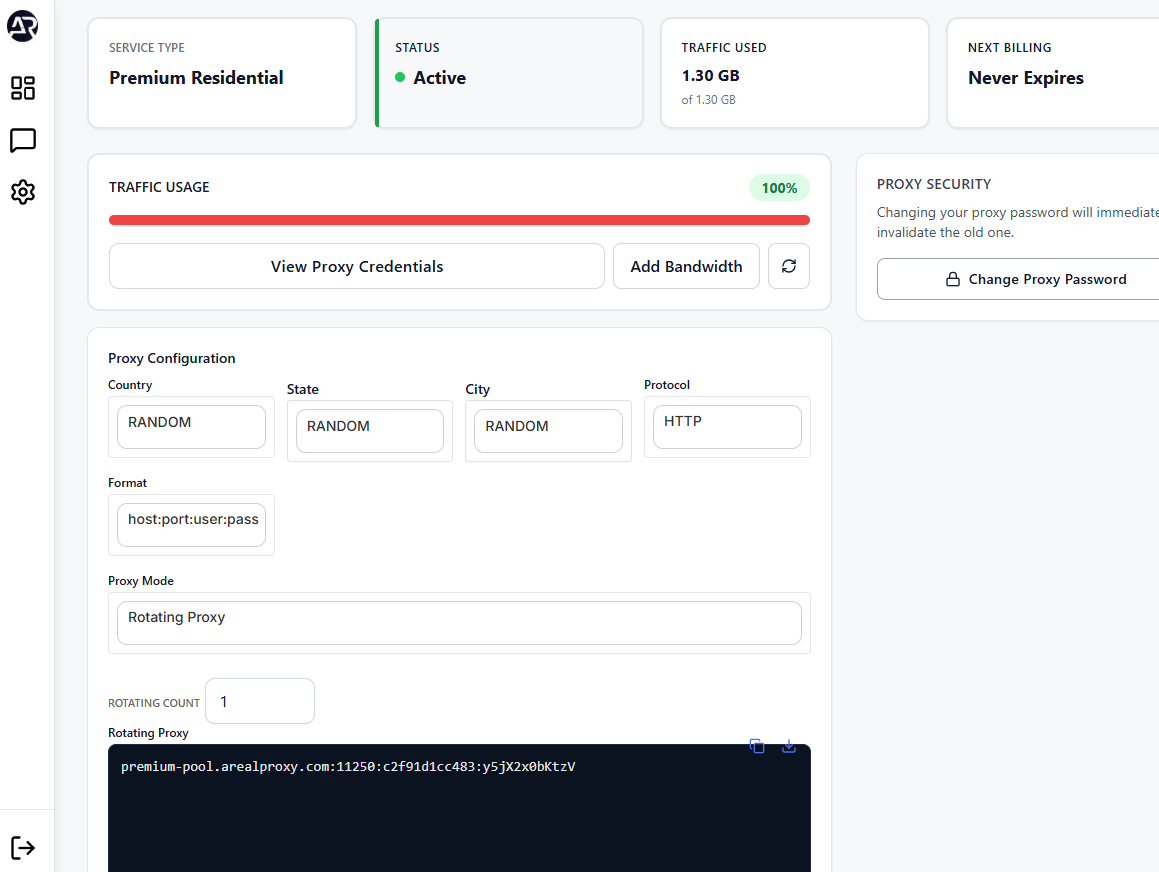Open the chat messages icon in the sidebar
1159x872 pixels.
pos(23,140)
